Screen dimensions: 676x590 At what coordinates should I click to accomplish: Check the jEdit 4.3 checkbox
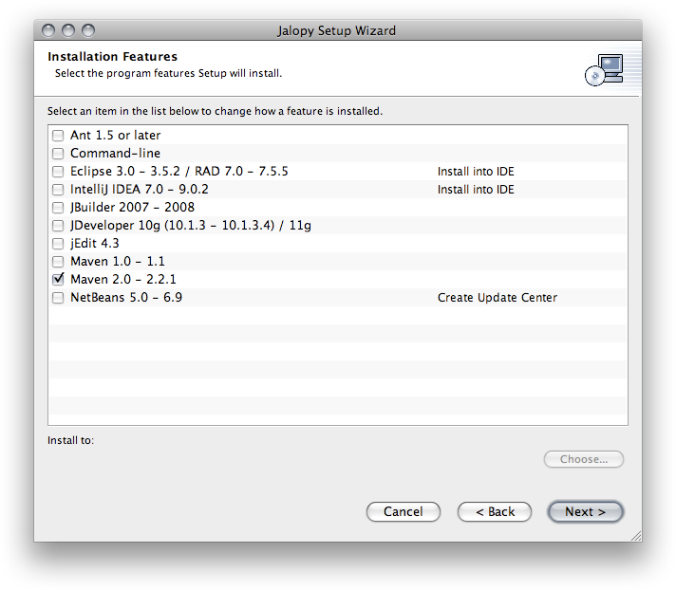(58, 244)
